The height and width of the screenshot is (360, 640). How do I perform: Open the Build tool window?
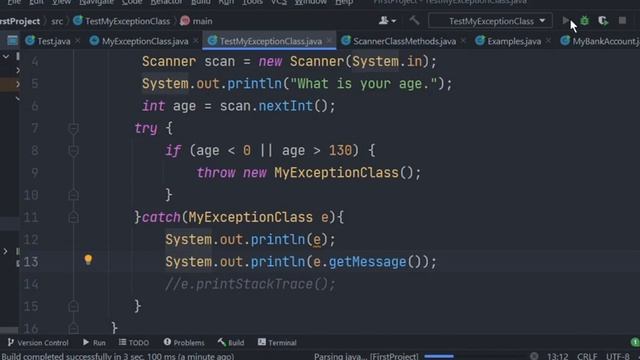(x=231, y=342)
